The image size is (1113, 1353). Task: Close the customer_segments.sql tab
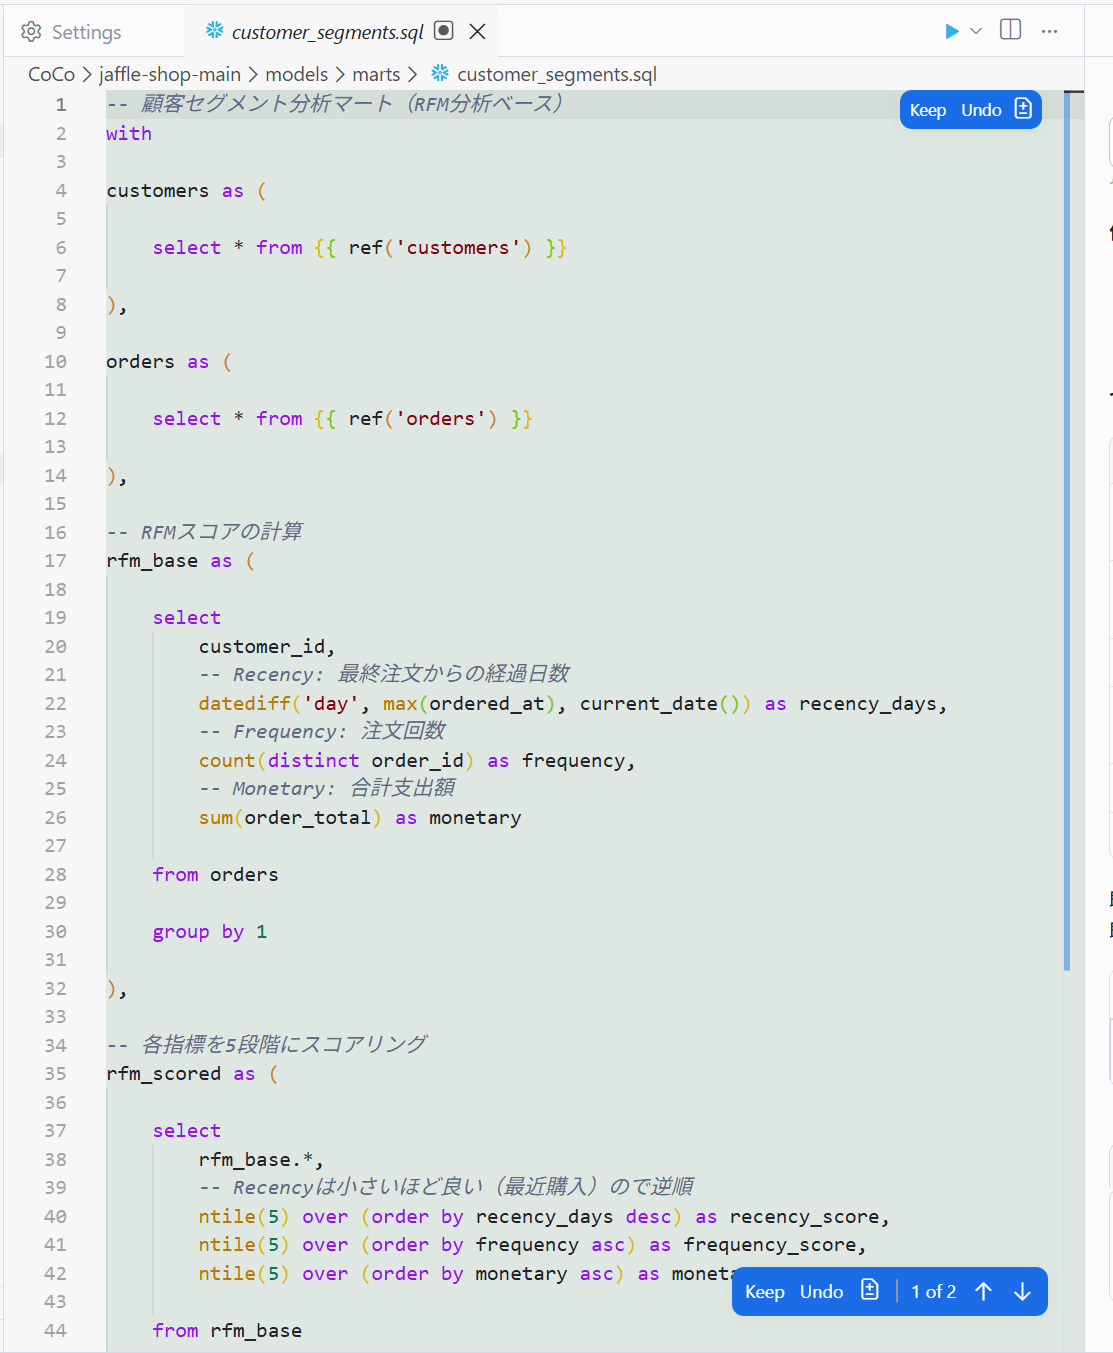[478, 31]
